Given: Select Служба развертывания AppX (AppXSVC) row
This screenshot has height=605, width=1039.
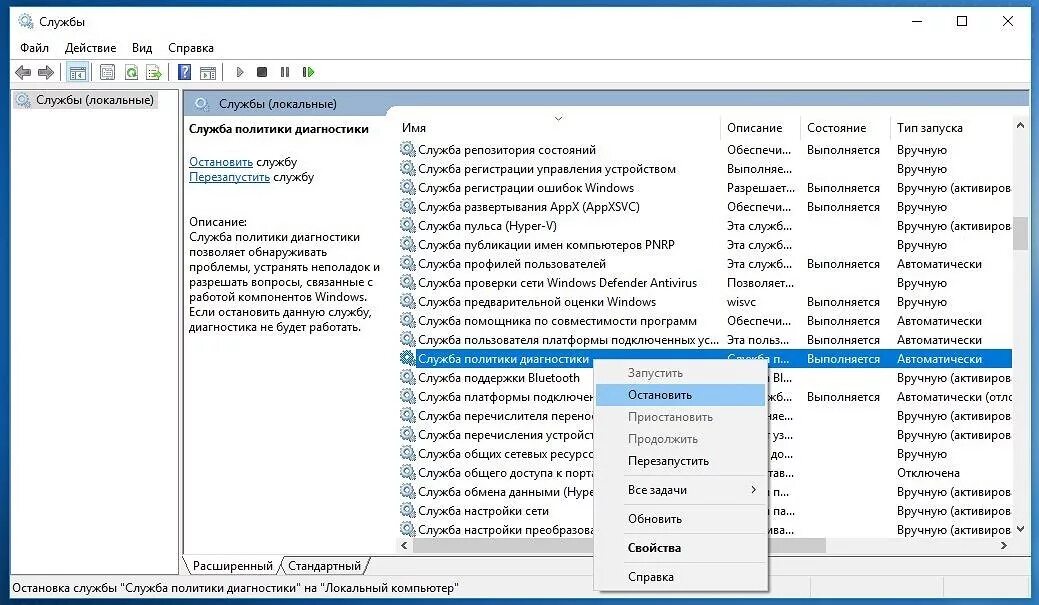Looking at the screenshot, I should click(x=705, y=207).
